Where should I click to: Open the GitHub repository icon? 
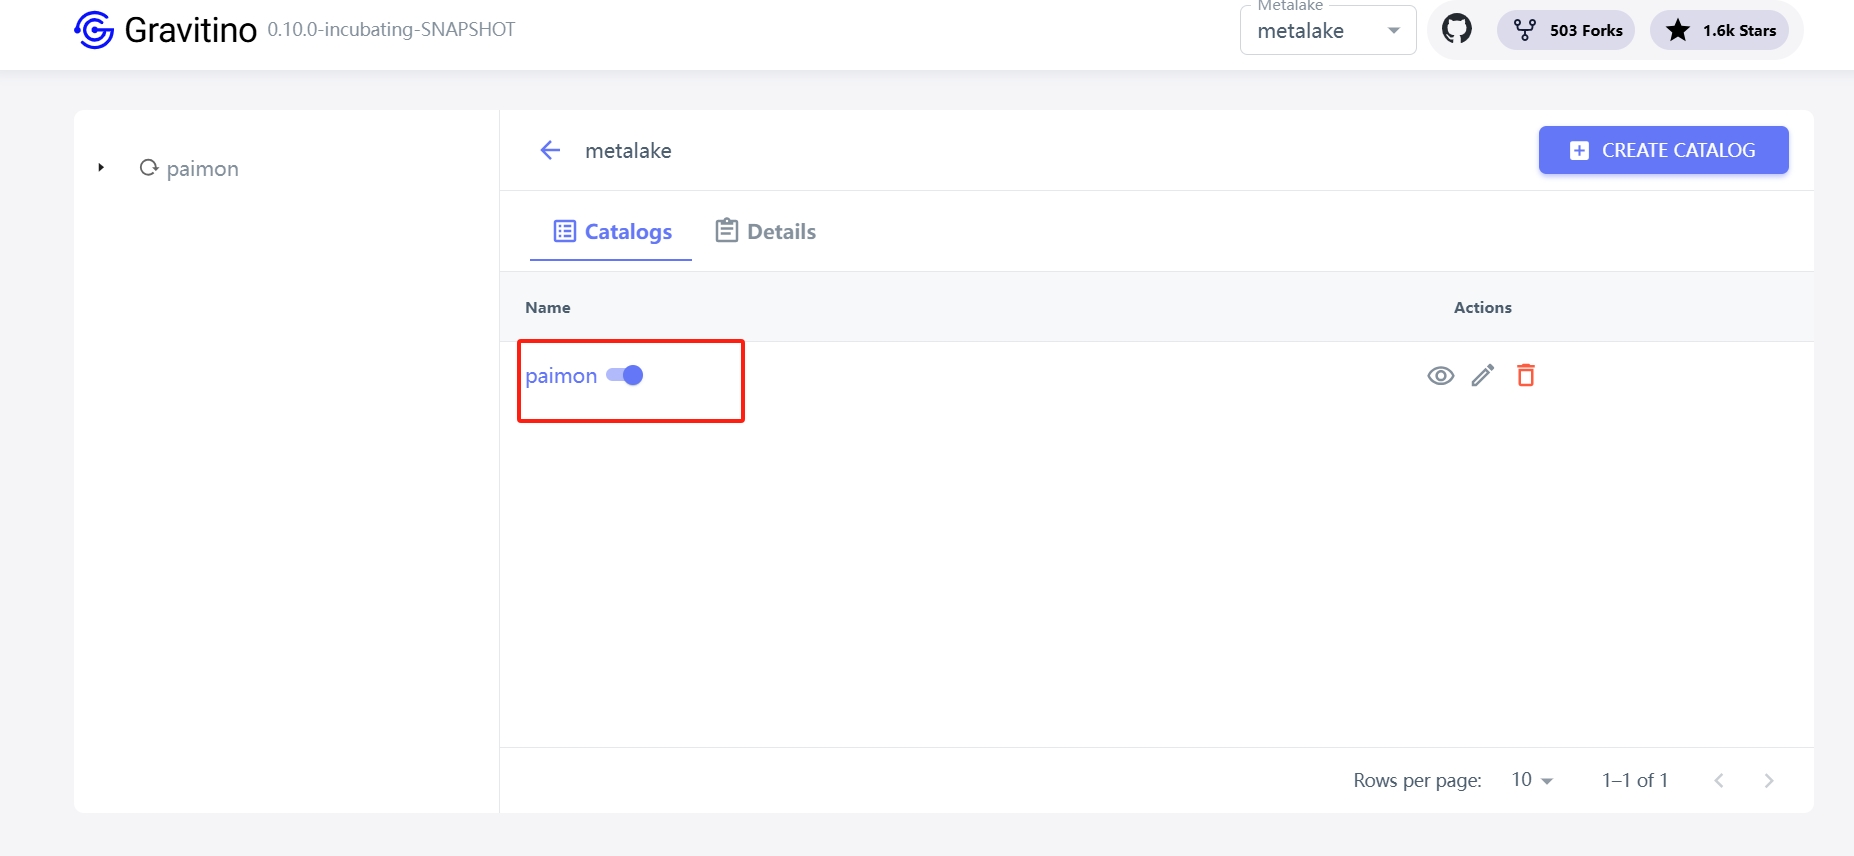[x=1457, y=29]
